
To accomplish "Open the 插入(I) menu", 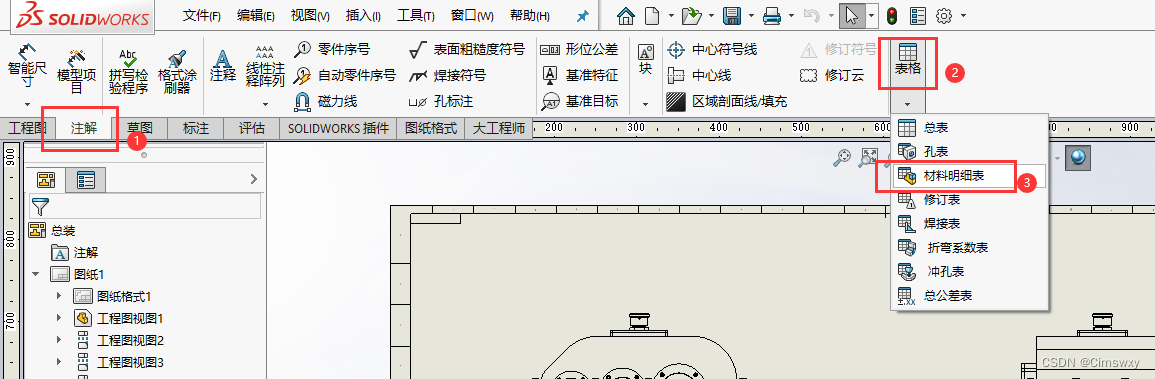I will click(363, 15).
